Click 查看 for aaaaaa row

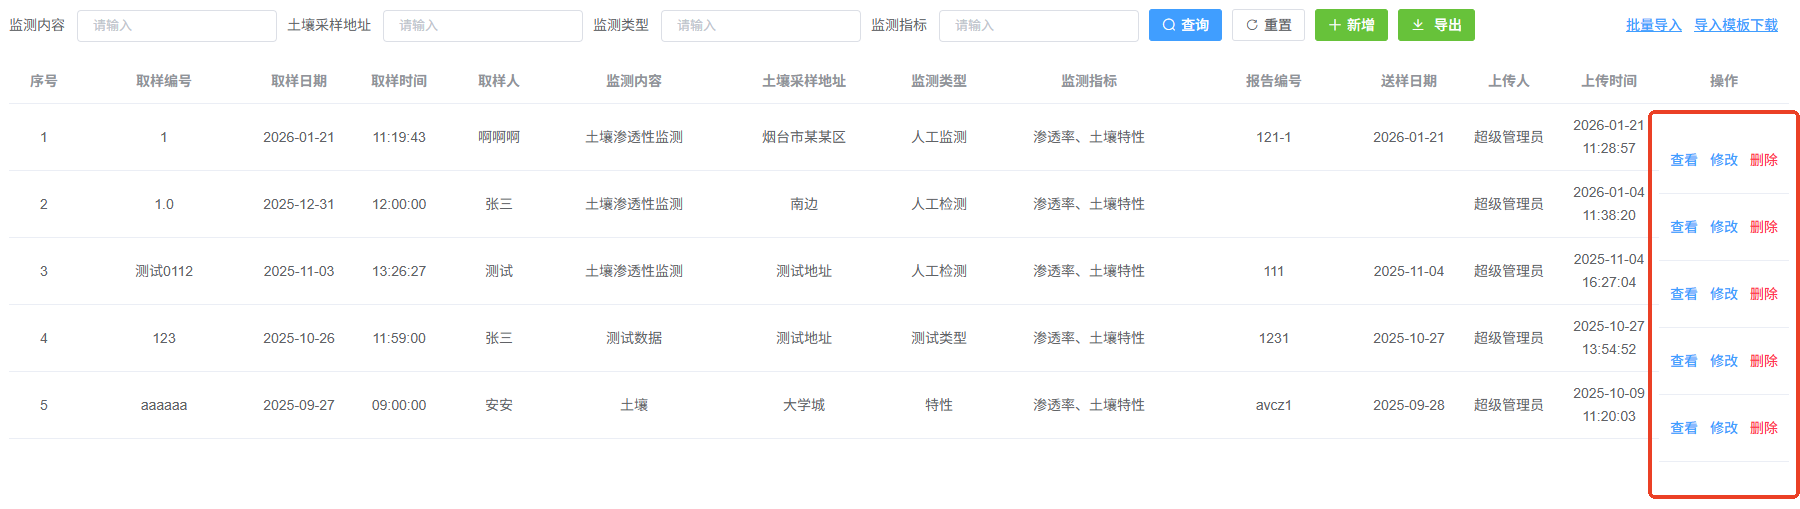1684,428
